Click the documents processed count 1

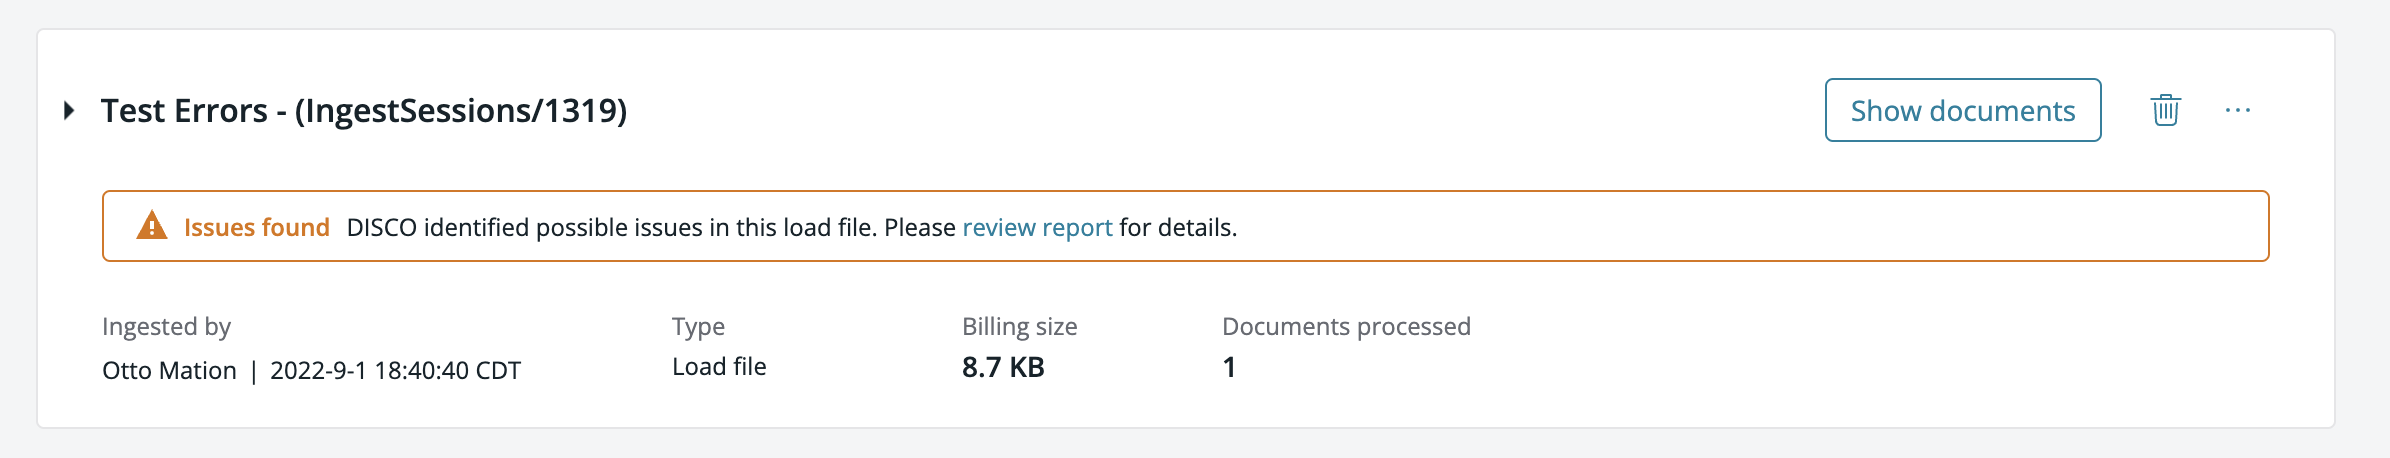pos(1229,367)
